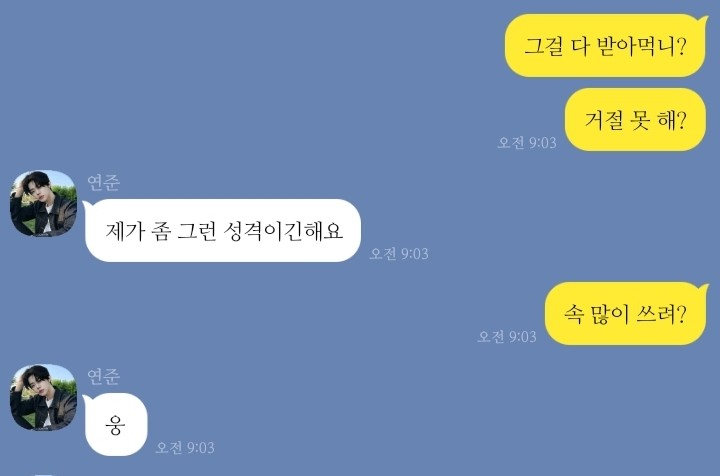
Task: Open 연준's profile photo beside "제가 좀" message
Action: [44, 203]
